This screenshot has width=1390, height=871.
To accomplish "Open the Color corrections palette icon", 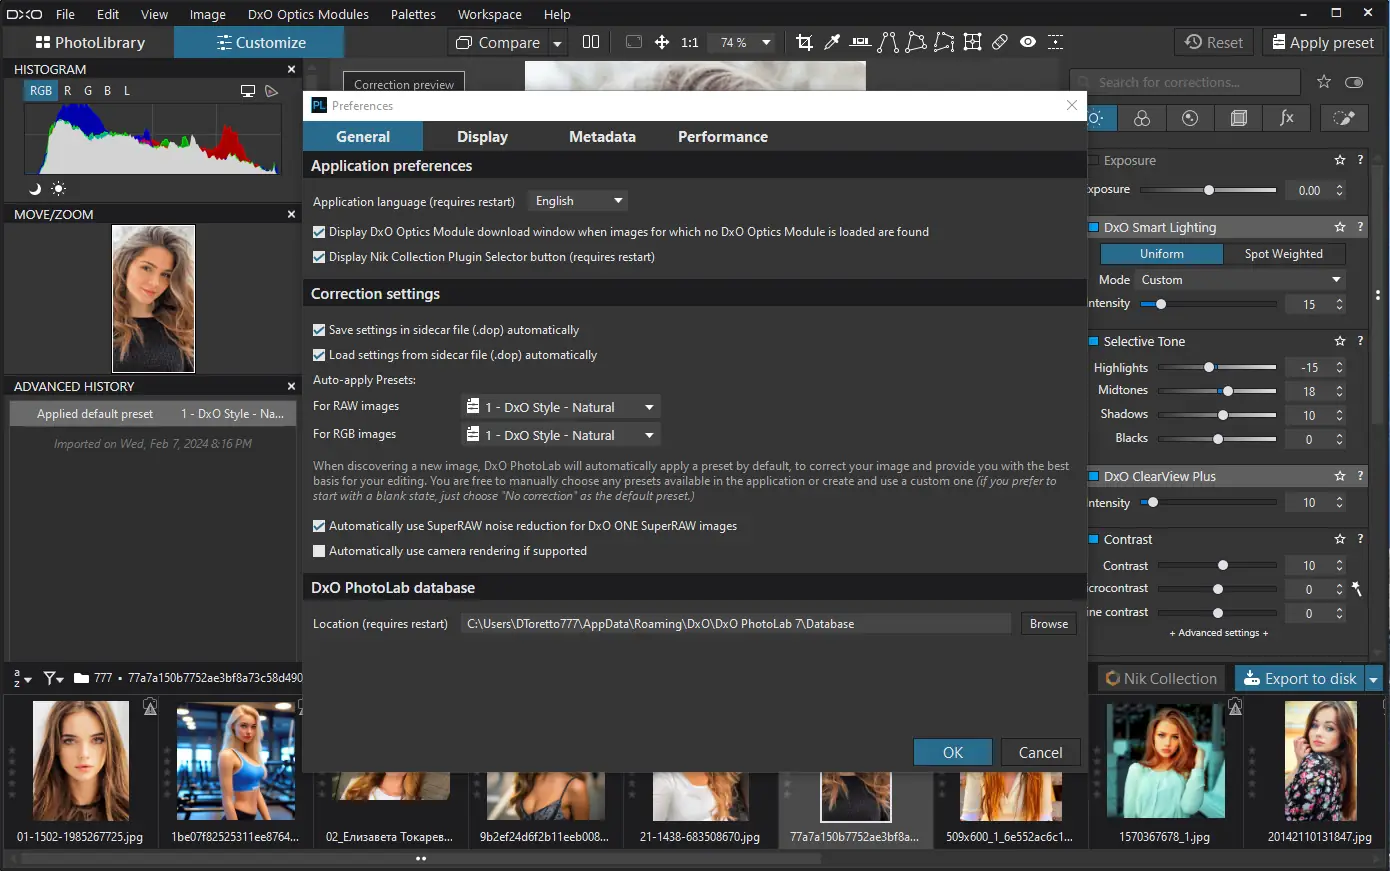I will click(1142, 118).
